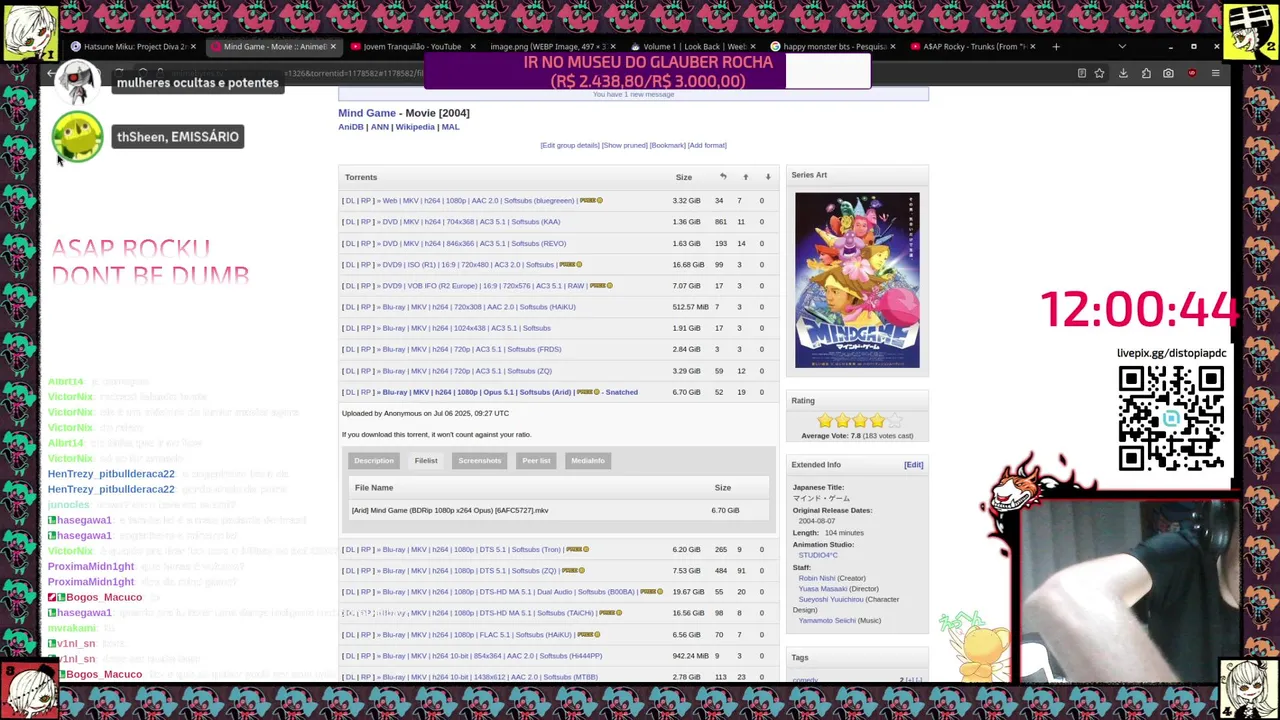This screenshot has height=720, width=1280.
Task: Click the red extension icon in toolbar
Action: tap(1192, 73)
